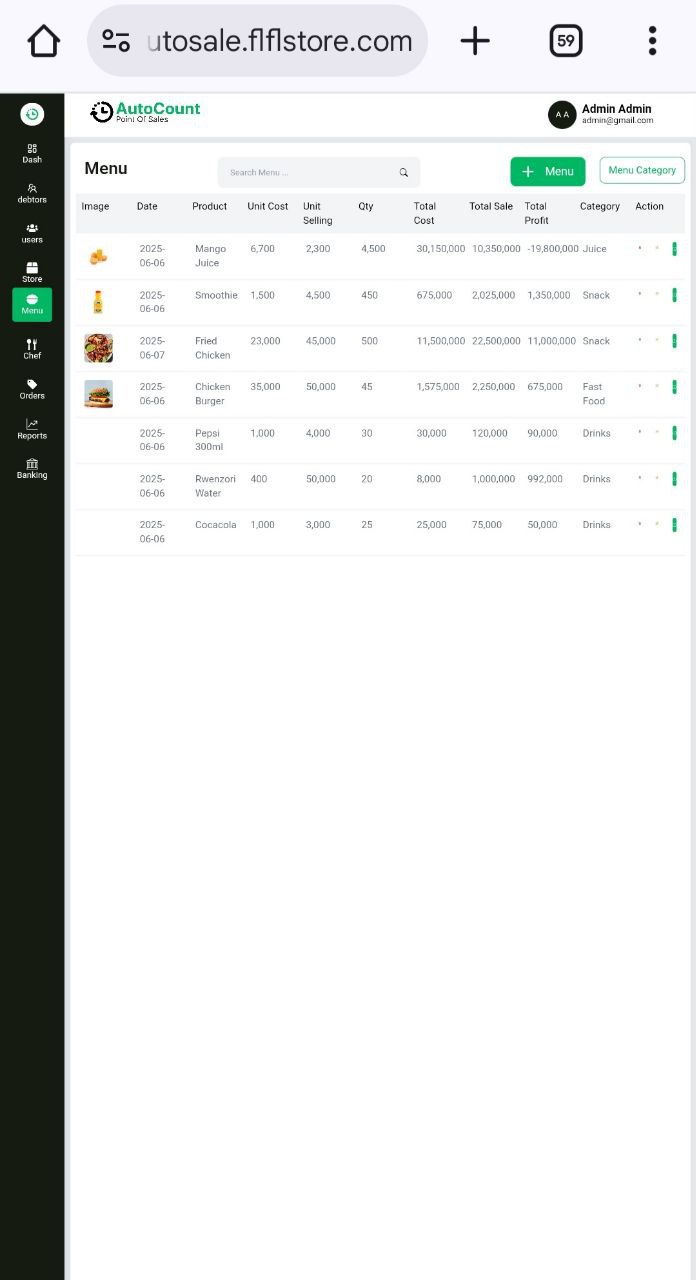Select product name Cocacola
The image size is (696, 1280).
click(216, 525)
